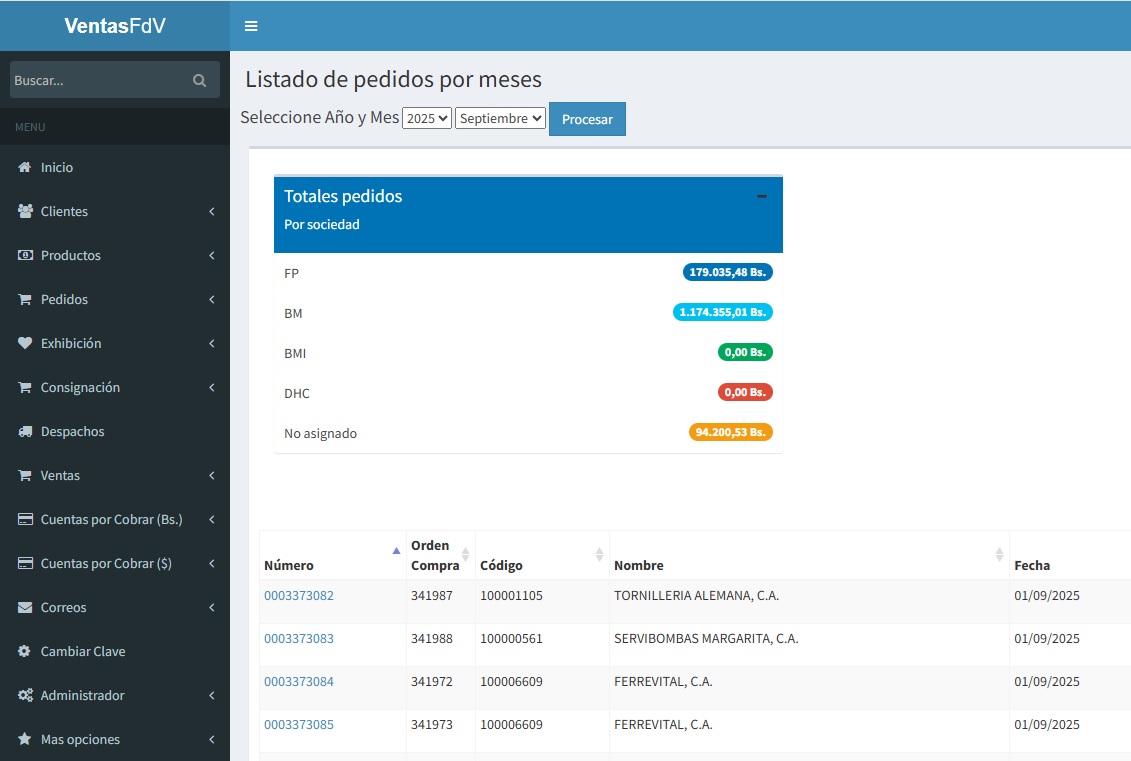The height and width of the screenshot is (761, 1131).
Task: Open the Ventas menu item
Action: tap(115, 475)
